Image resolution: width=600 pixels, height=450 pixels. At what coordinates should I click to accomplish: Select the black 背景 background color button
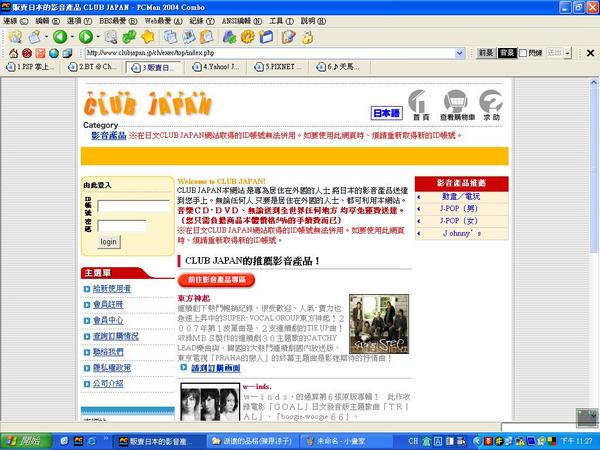click(507, 53)
